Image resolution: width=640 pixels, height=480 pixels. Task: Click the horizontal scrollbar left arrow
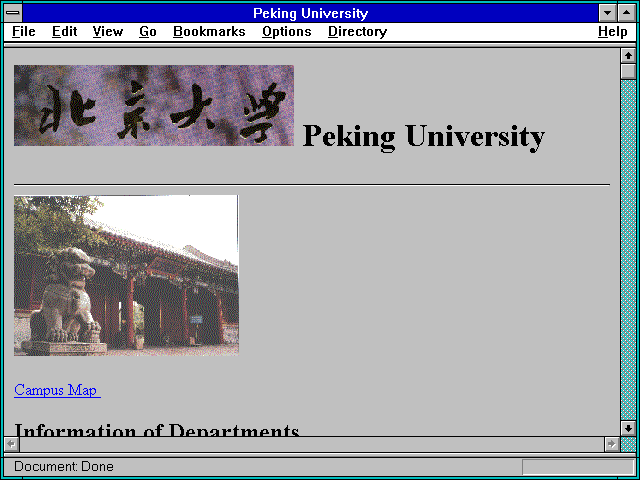pyautogui.click(x=12, y=444)
